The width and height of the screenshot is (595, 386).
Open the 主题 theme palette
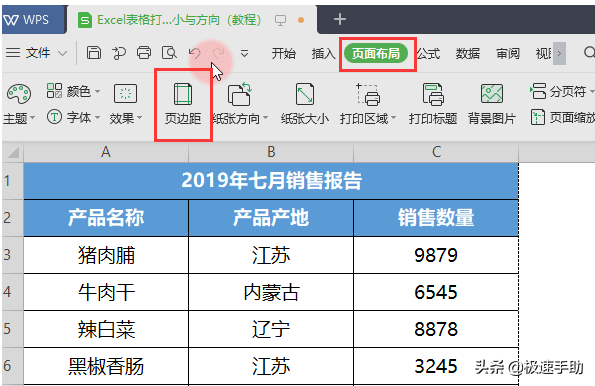(19, 104)
